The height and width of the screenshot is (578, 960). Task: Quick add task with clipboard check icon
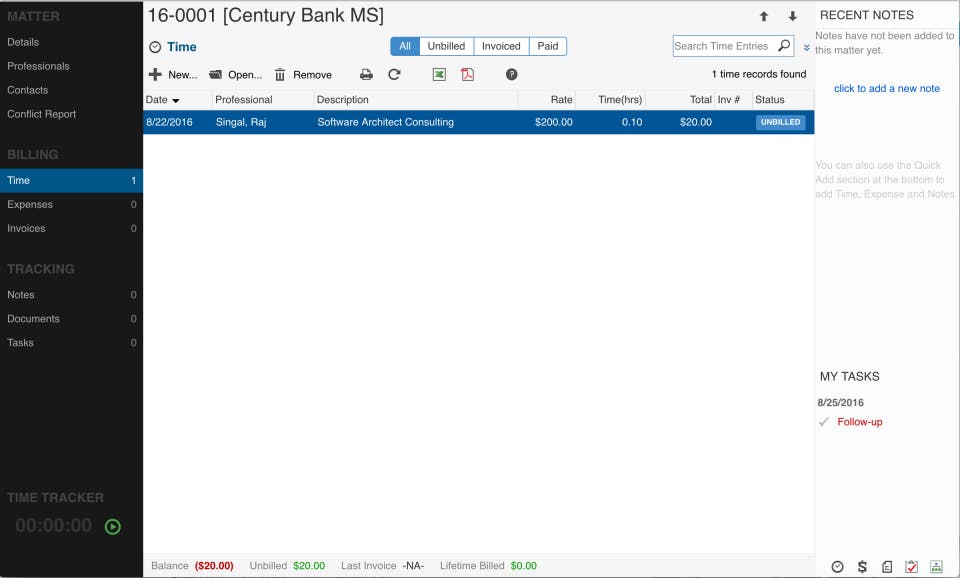(x=912, y=567)
